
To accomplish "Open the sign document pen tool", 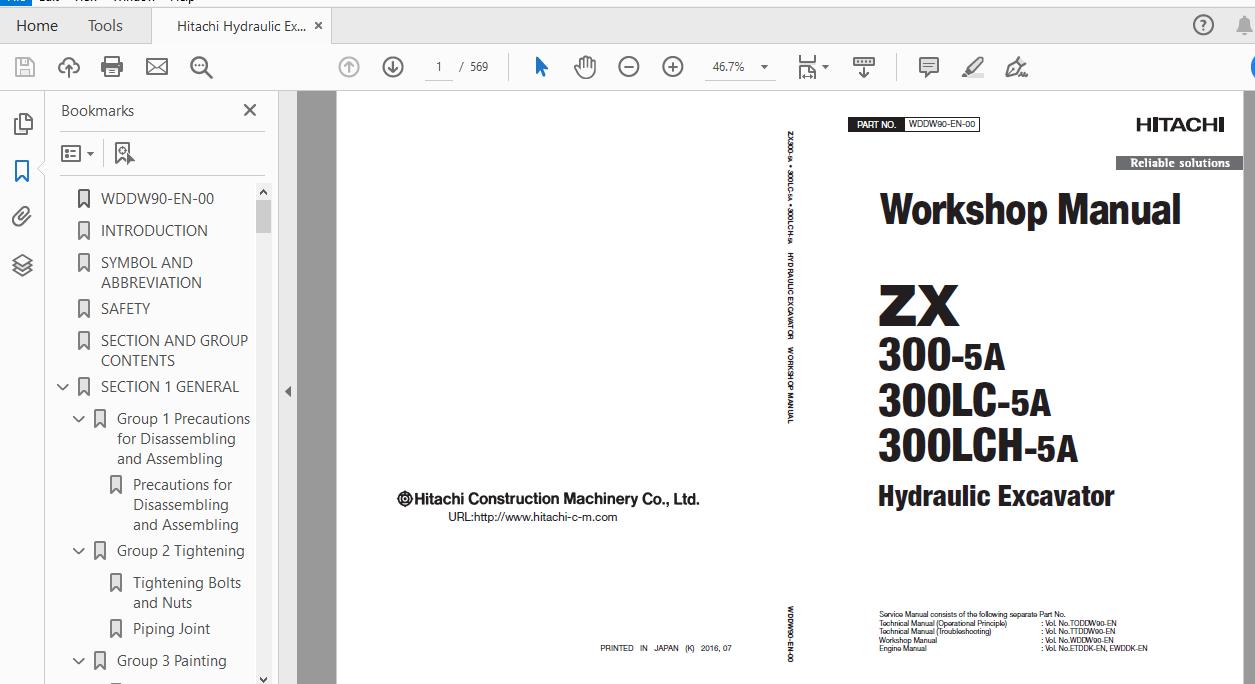I will point(1016,67).
